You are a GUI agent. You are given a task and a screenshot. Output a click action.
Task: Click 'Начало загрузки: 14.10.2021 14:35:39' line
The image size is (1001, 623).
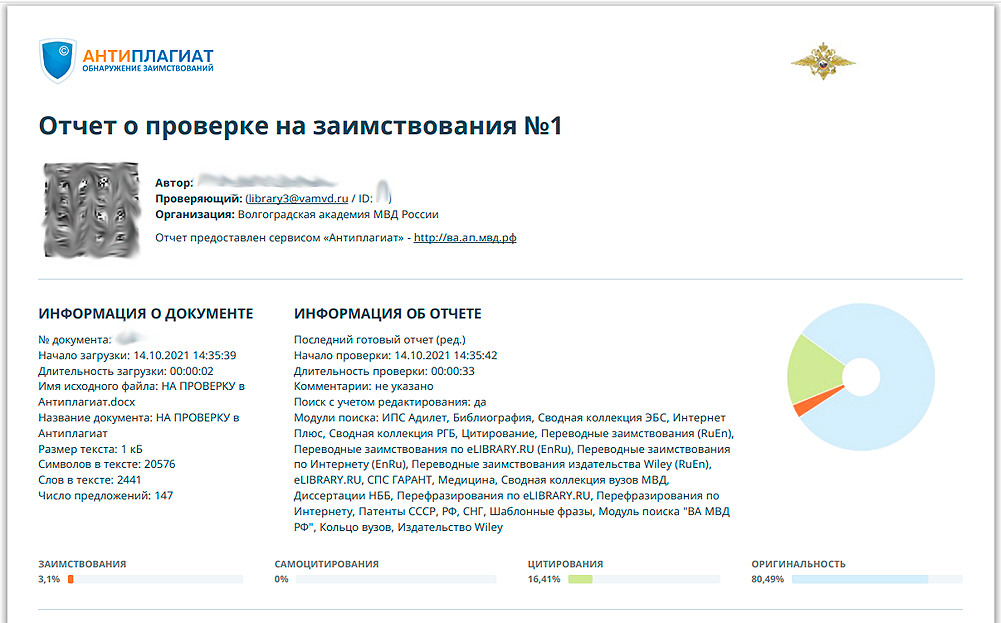coord(137,356)
